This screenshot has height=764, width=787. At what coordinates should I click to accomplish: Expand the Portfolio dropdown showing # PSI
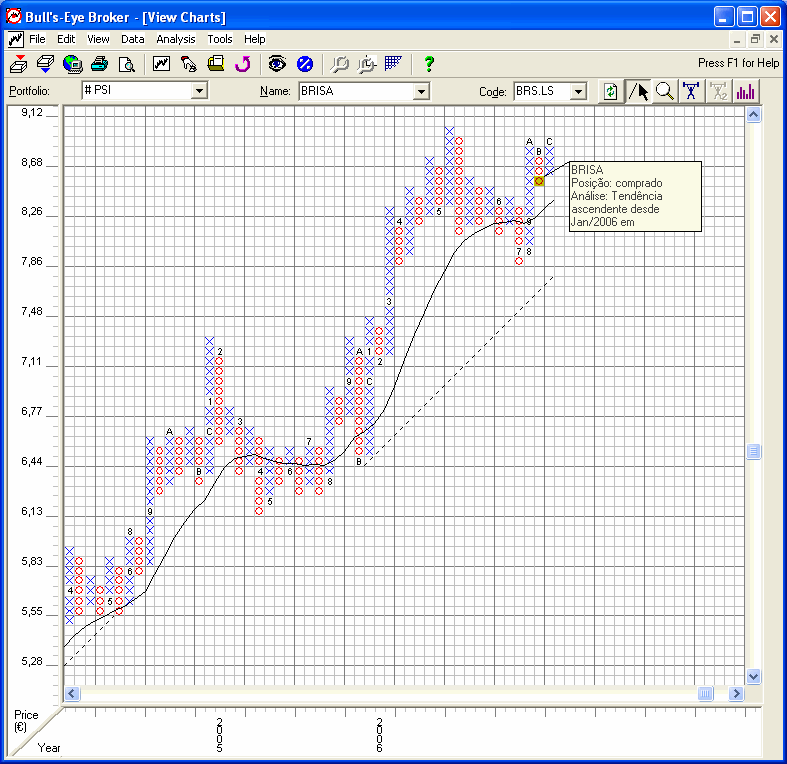tap(198, 91)
